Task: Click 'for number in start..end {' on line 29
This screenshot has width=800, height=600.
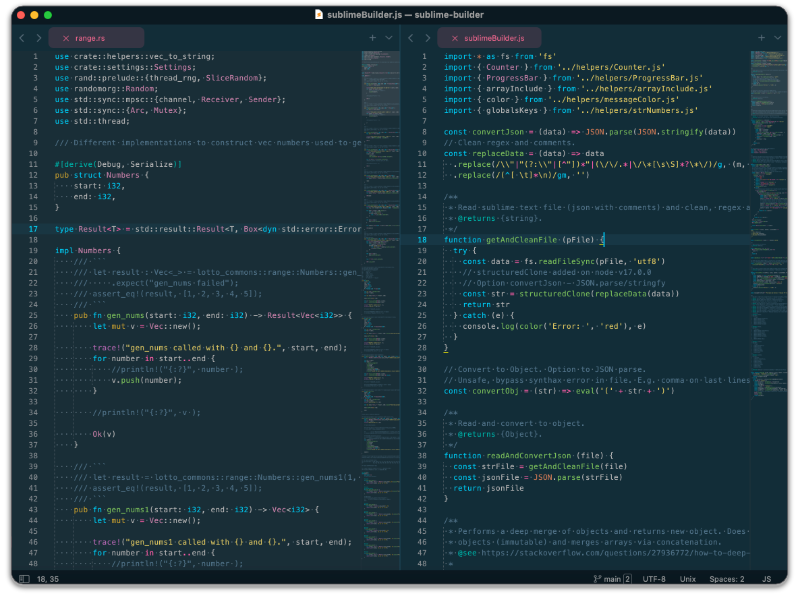Action: point(154,359)
